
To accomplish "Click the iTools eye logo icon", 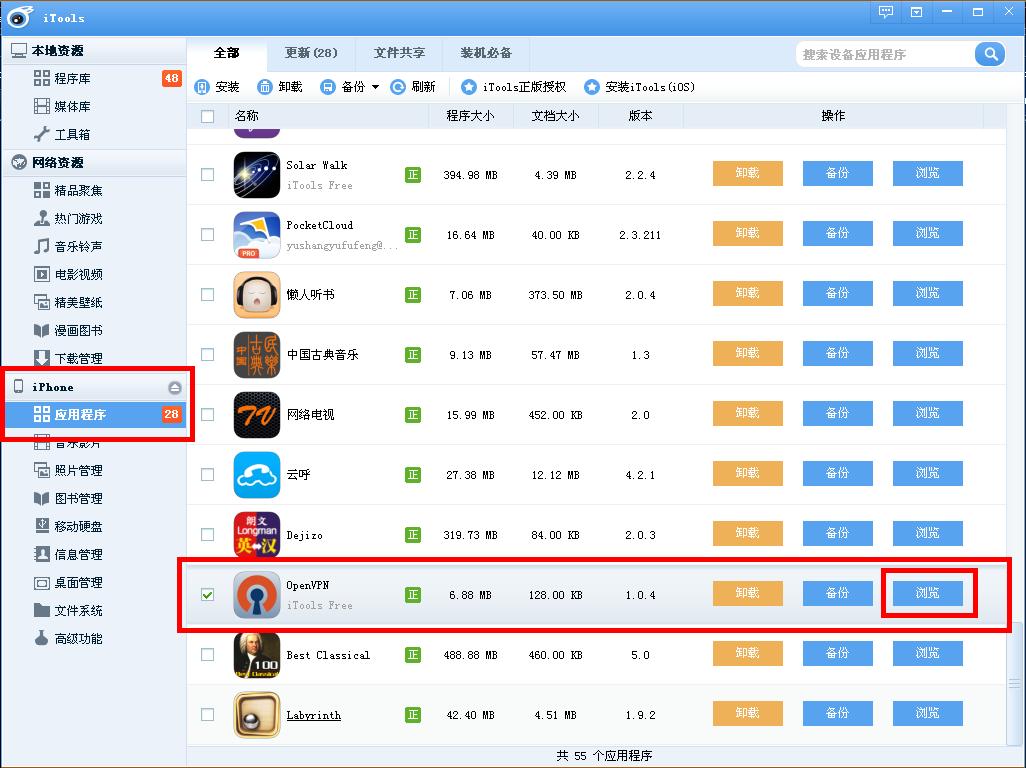I will [x=20, y=16].
